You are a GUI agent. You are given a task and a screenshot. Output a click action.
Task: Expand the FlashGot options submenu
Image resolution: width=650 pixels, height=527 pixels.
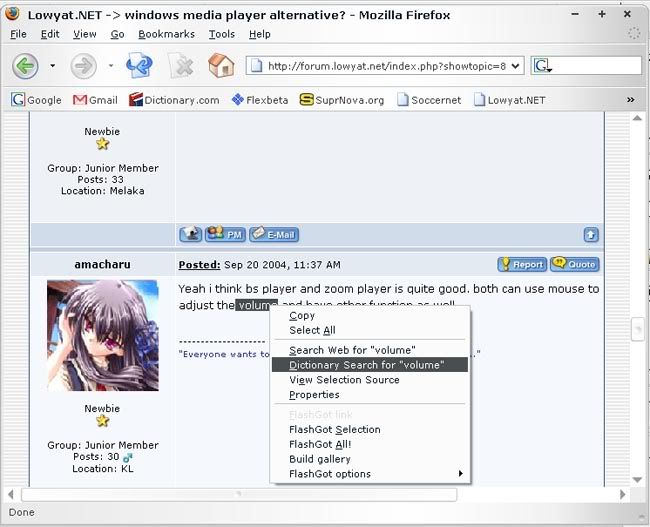(x=370, y=474)
